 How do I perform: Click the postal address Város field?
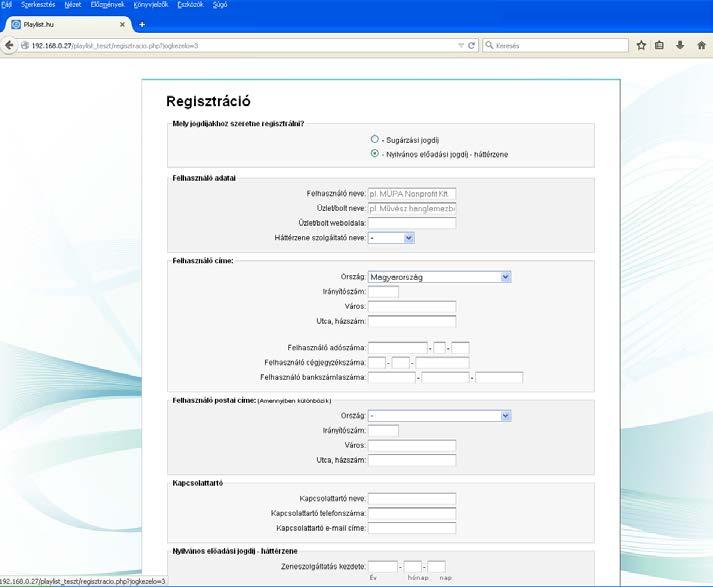[x=412, y=445]
